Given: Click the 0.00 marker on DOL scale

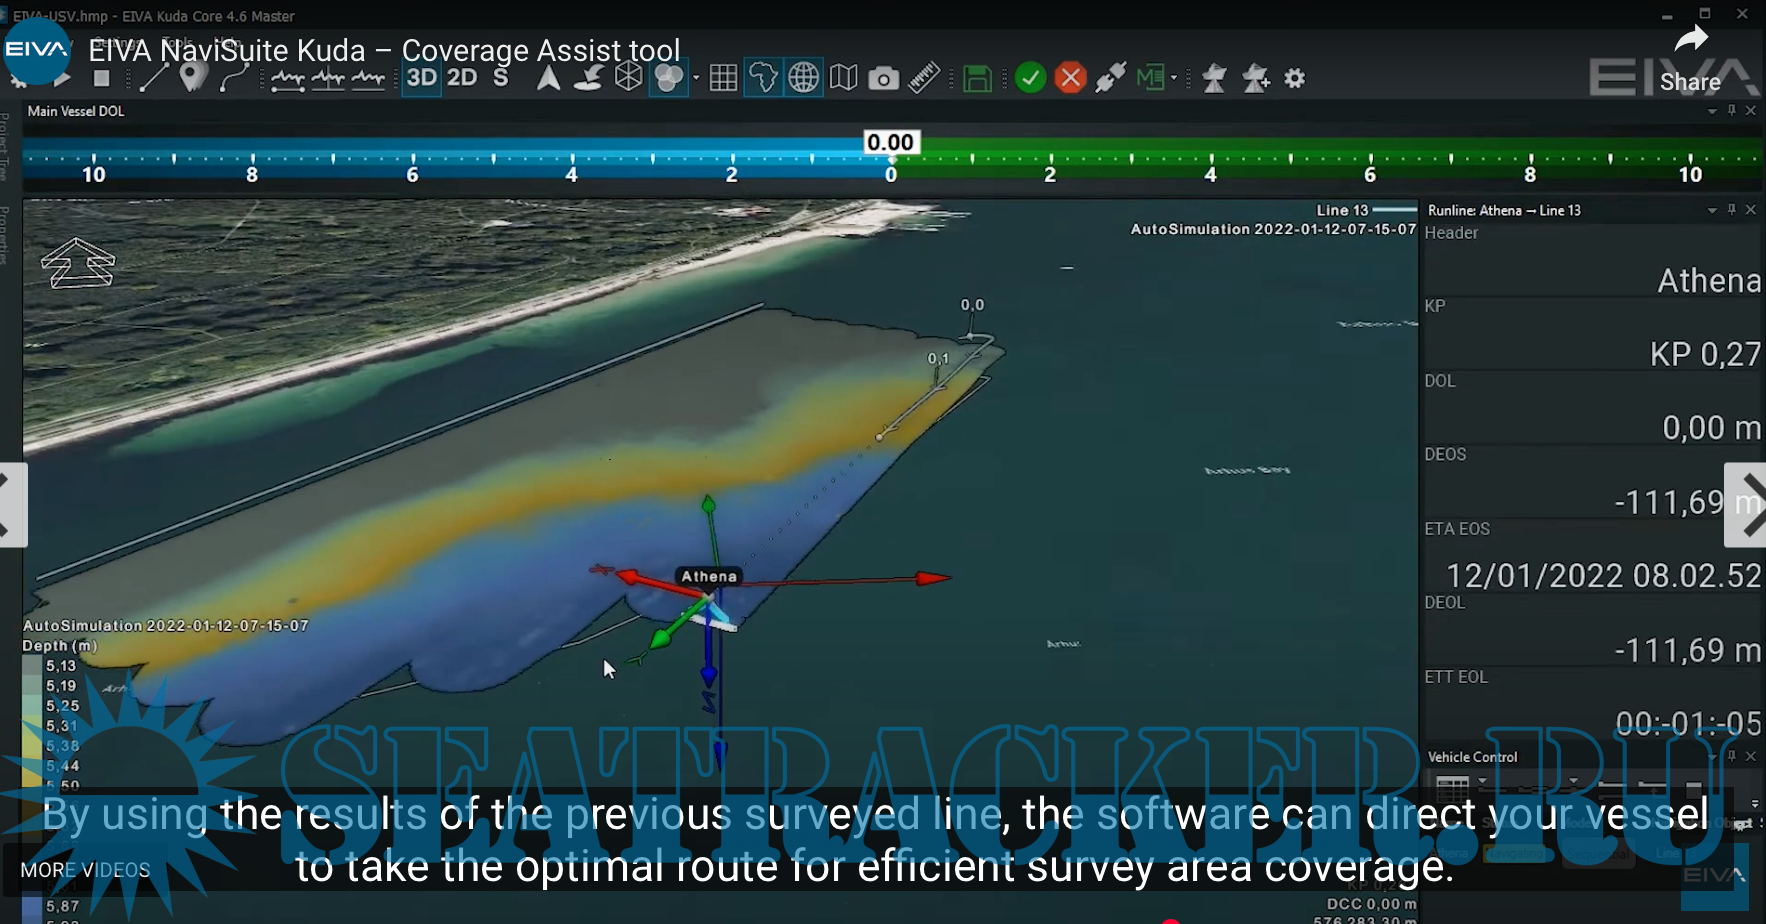Looking at the screenshot, I should [890, 143].
